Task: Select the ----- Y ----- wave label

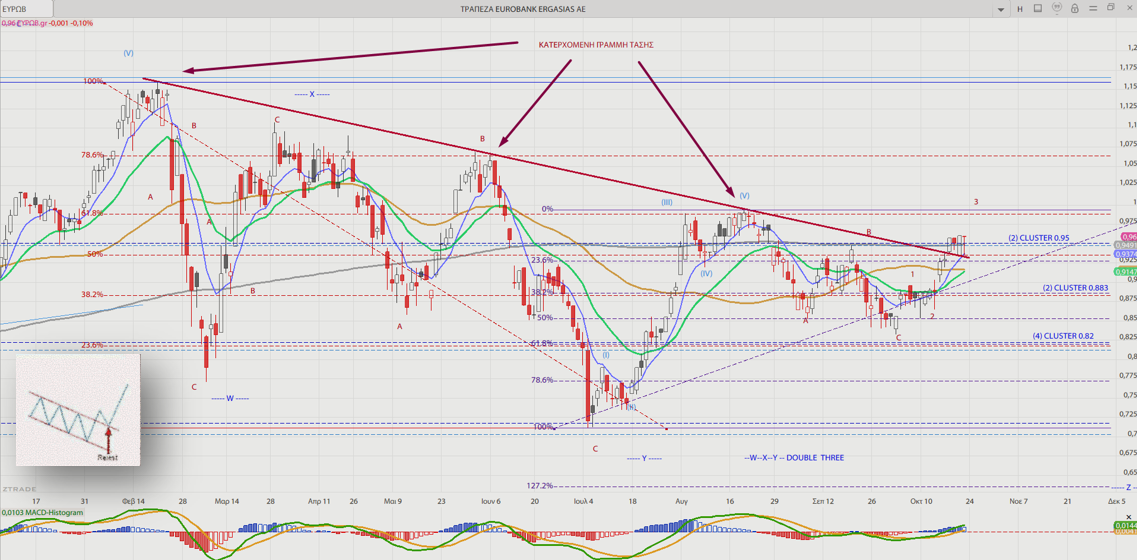Action: pyautogui.click(x=644, y=458)
